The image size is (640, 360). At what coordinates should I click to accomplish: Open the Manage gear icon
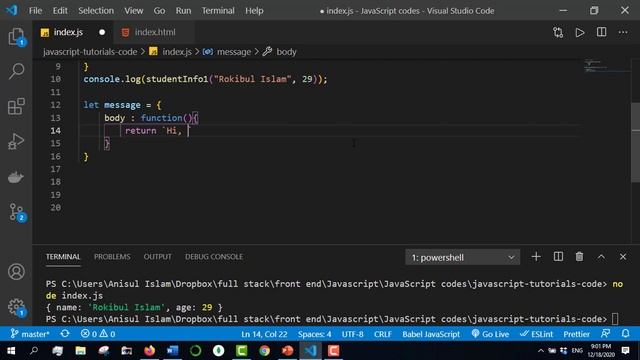pyautogui.click(x=16, y=307)
